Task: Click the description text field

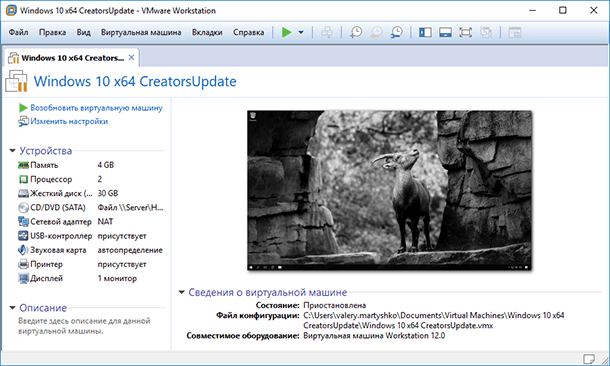Action: coord(84,326)
